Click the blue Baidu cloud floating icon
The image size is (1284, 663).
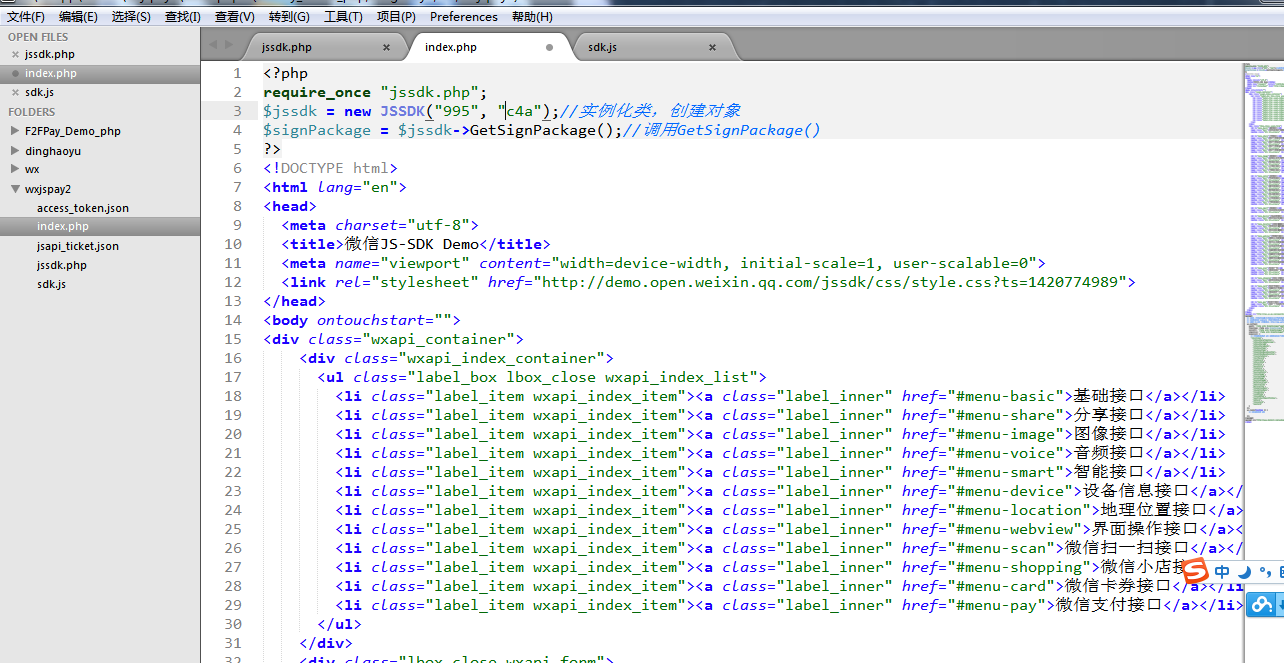tap(1262, 604)
